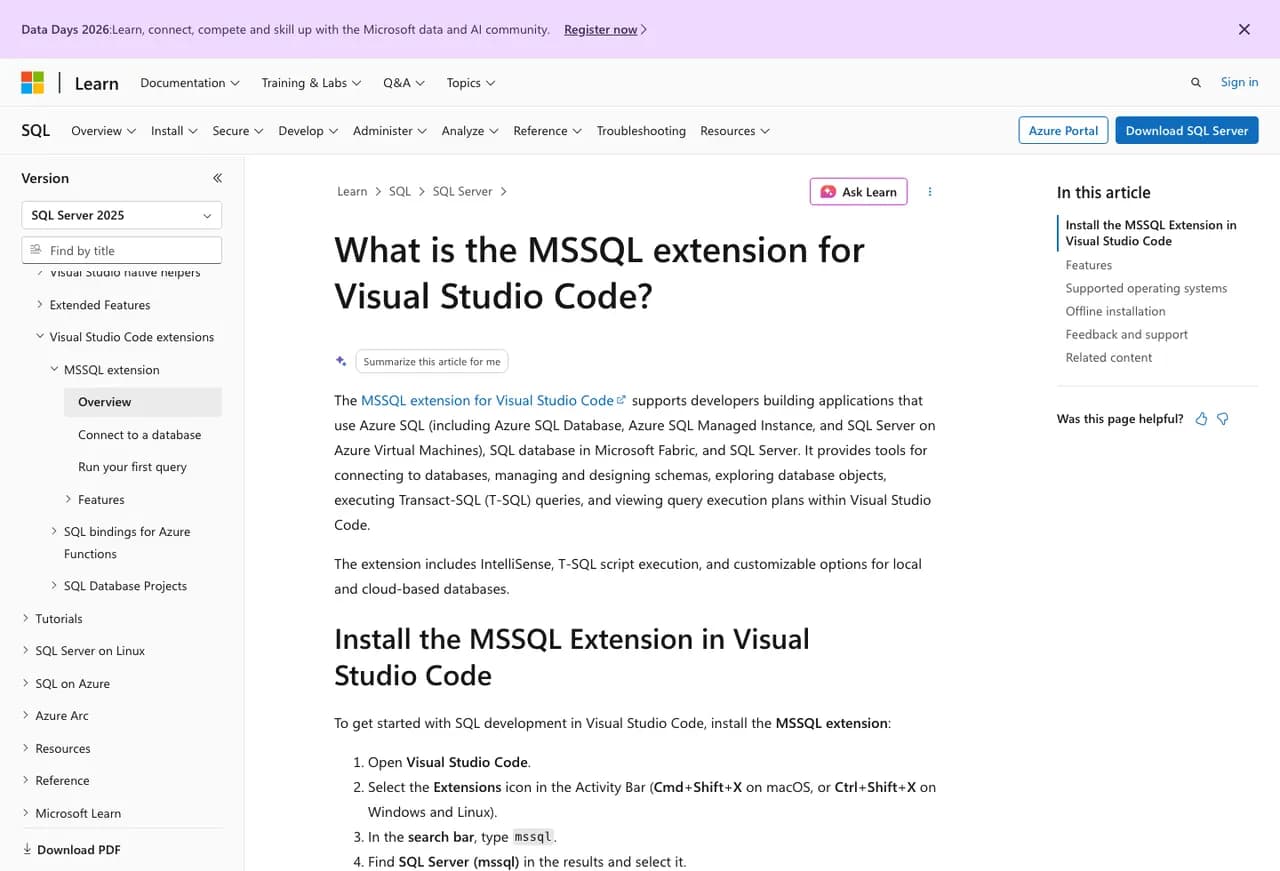
Task: Jump to Install the MSSQL Extension section
Action: click(1151, 233)
